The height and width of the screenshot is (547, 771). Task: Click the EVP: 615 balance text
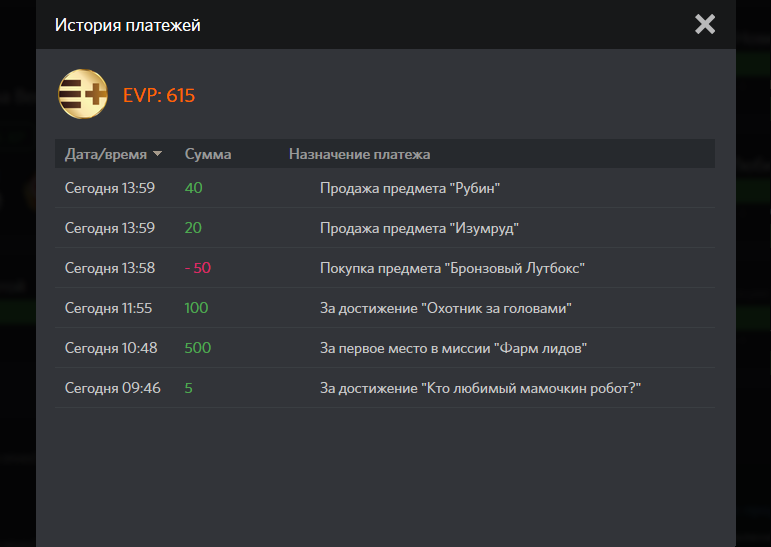[159, 96]
